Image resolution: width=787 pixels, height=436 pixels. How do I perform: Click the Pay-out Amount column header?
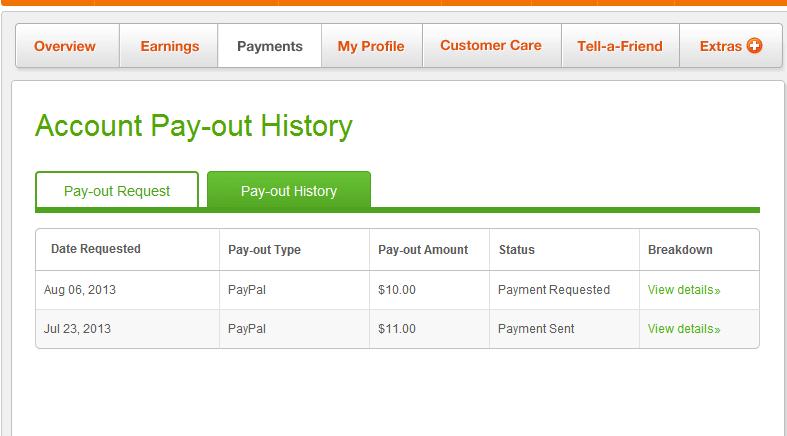[x=423, y=250]
